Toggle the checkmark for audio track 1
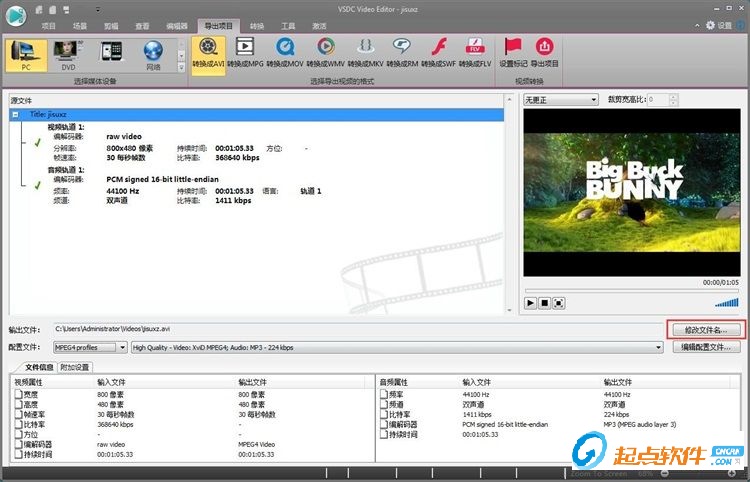This screenshot has width=750, height=482. [37, 185]
